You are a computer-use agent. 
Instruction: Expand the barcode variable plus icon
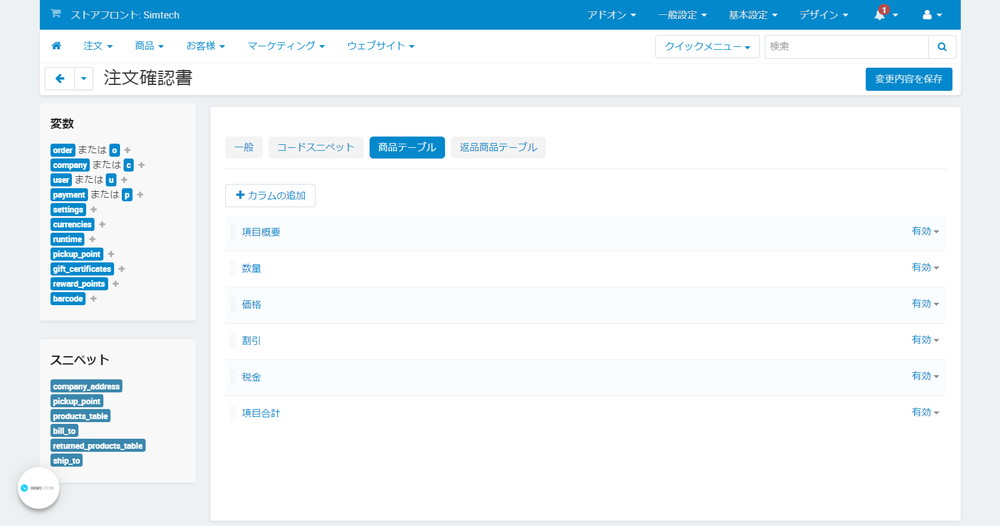click(93, 298)
